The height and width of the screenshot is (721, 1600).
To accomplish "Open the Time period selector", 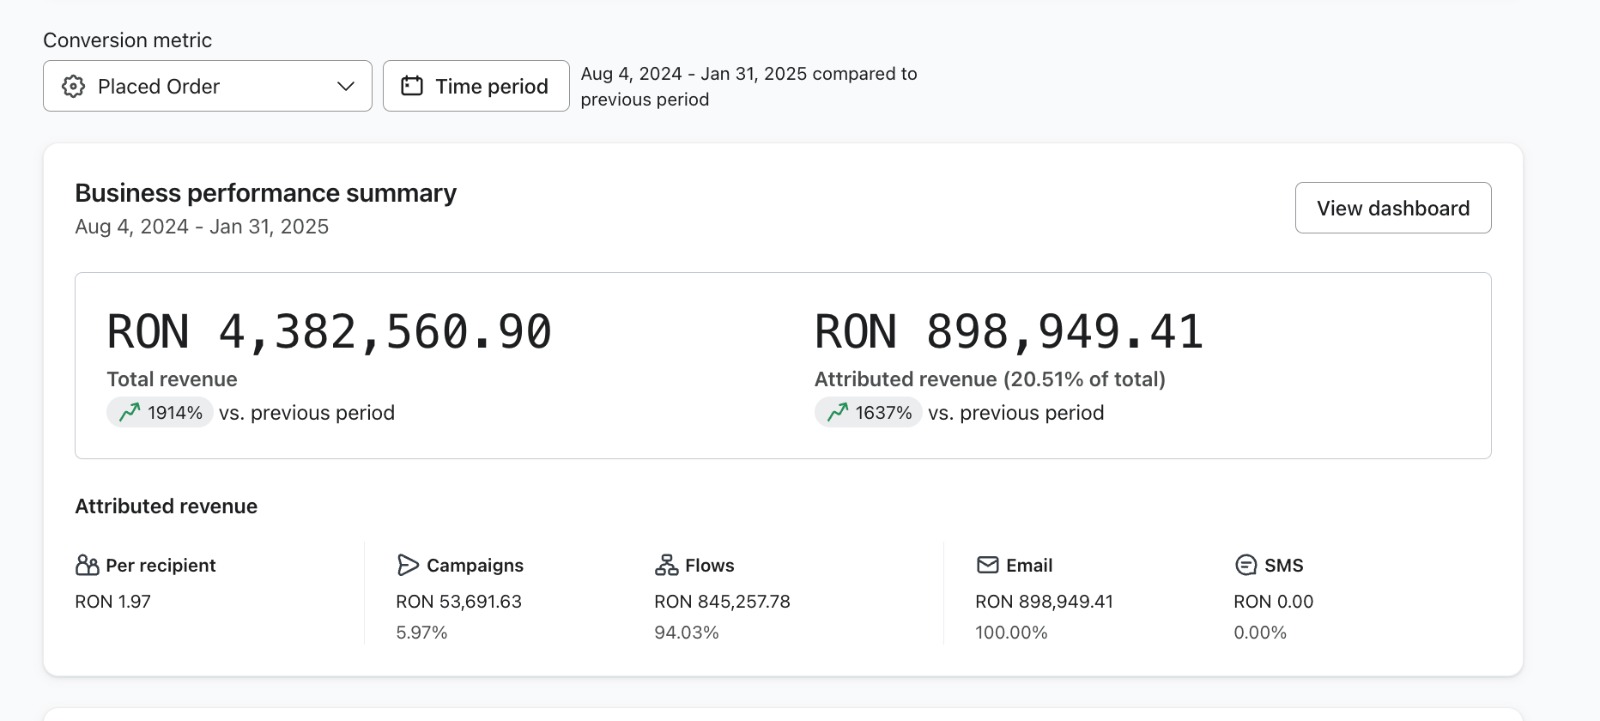I will (476, 86).
